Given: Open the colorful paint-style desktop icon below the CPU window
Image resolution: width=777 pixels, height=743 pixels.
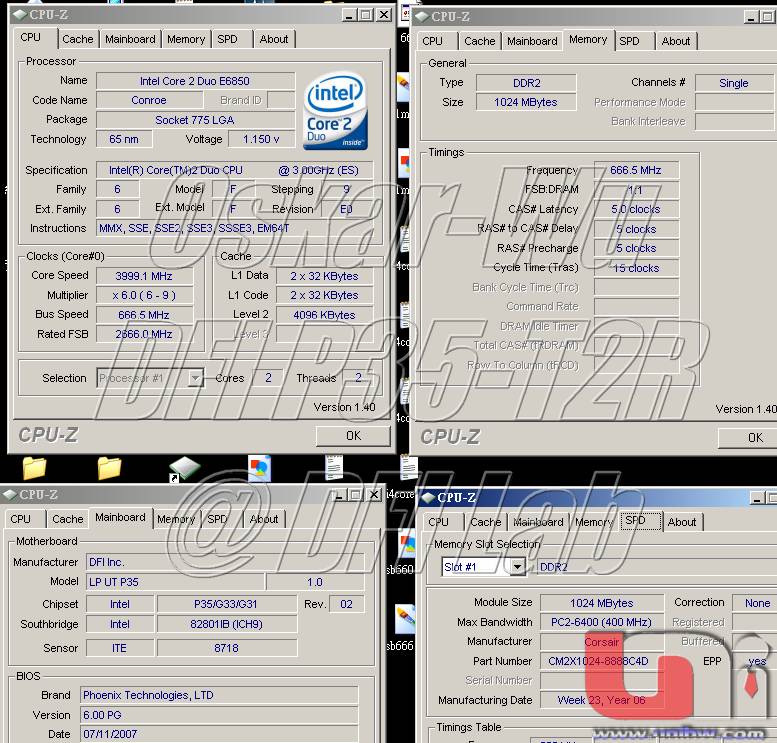Looking at the screenshot, I should click(259, 468).
